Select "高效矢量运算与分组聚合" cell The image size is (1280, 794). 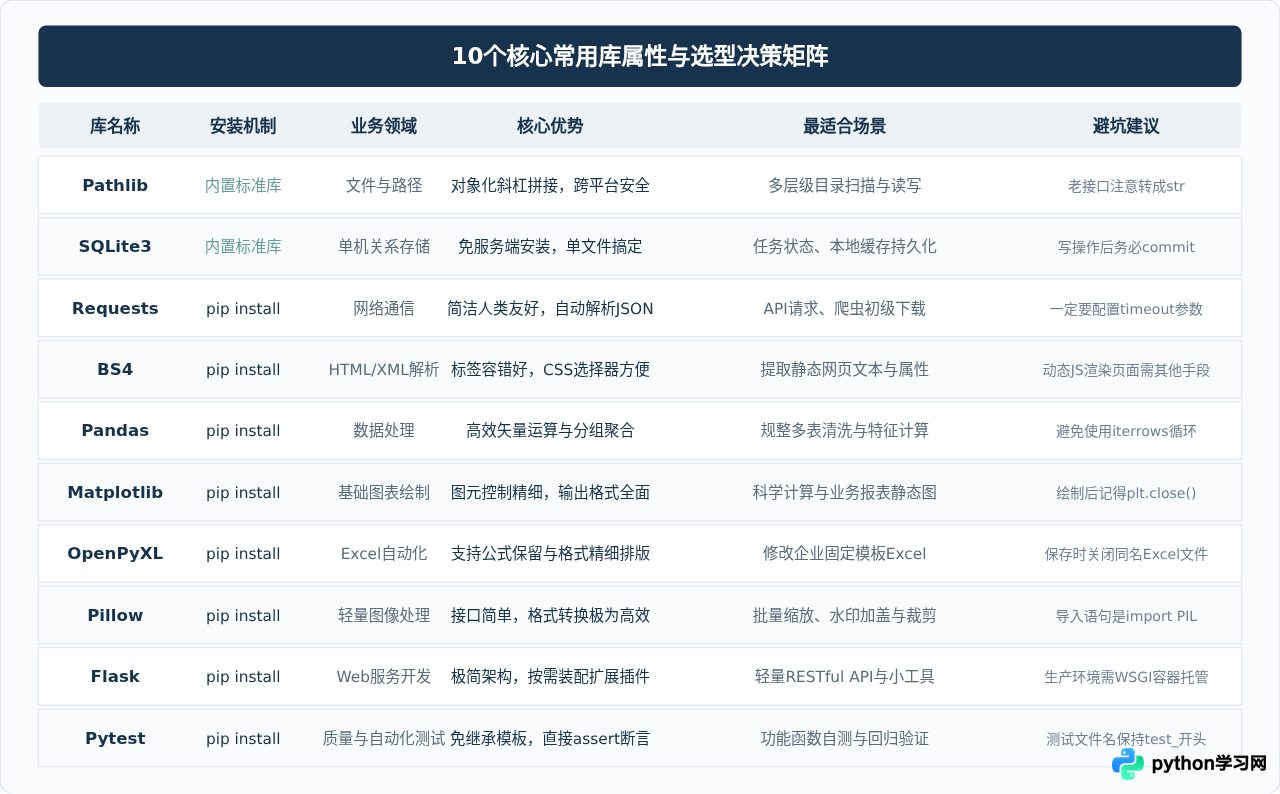pyautogui.click(x=550, y=430)
